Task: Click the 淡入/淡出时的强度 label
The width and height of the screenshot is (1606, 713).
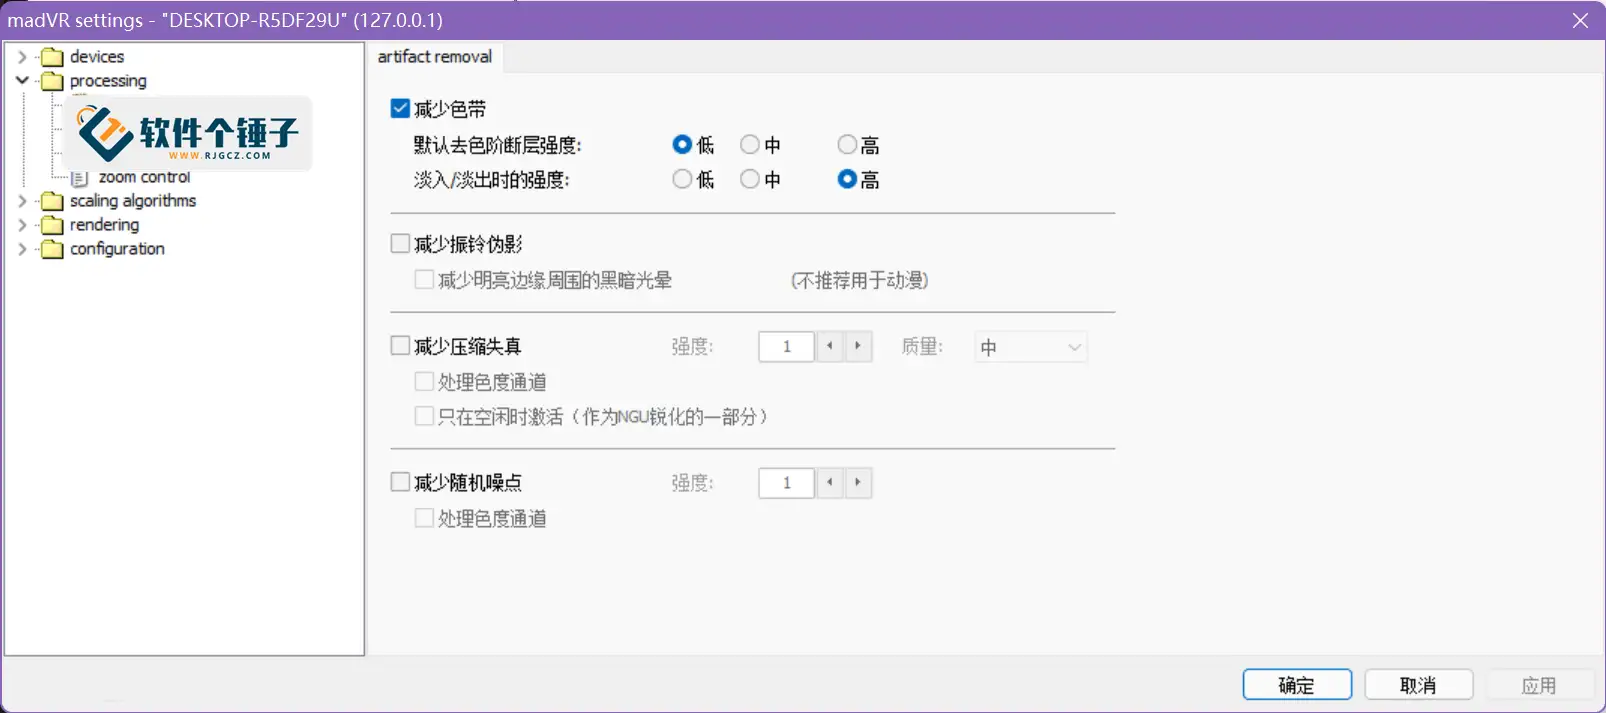Action: pyautogui.click(x=491, y=180)
